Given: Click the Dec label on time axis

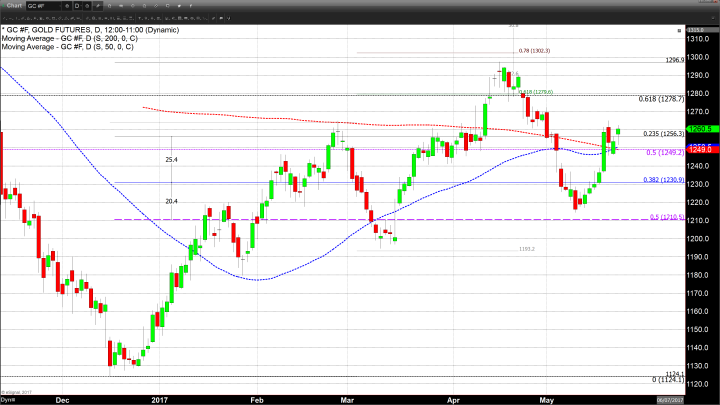Looking at the screenshot, I should pos(62,400).
